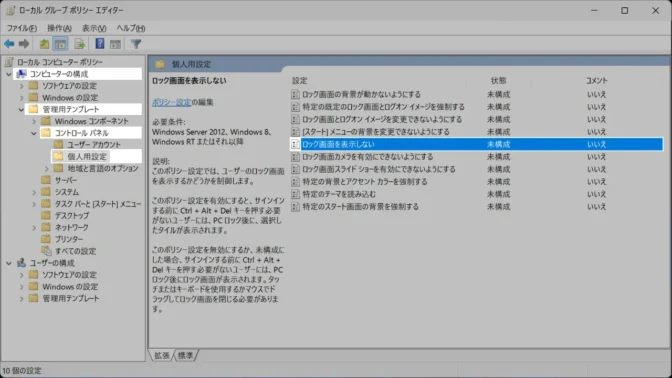Switch to the 拡張 tab
The image size is (672, 378).
(x=162, y=356)
